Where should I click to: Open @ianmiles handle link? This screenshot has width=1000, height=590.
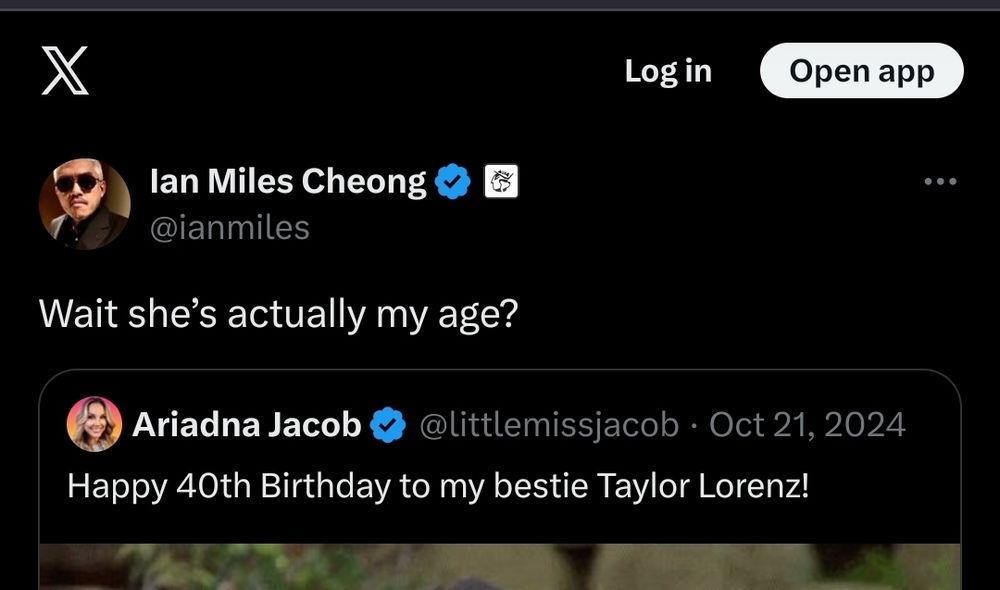(231, 228)
